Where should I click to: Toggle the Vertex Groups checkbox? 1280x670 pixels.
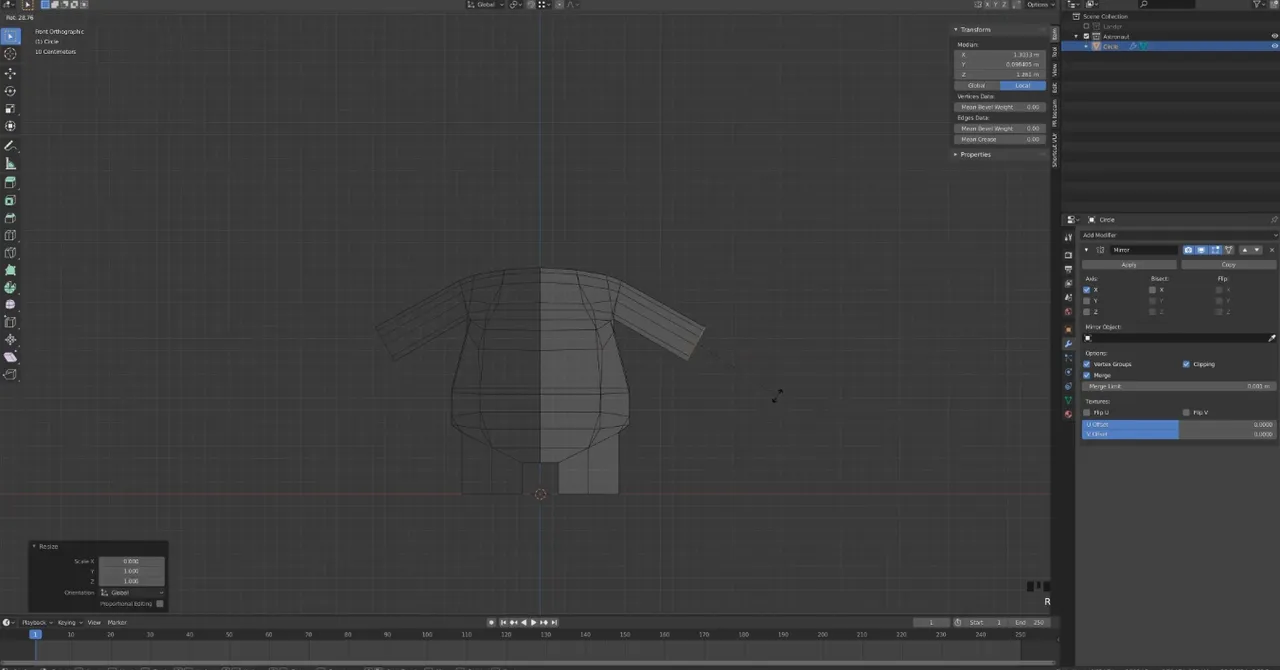1087,364
